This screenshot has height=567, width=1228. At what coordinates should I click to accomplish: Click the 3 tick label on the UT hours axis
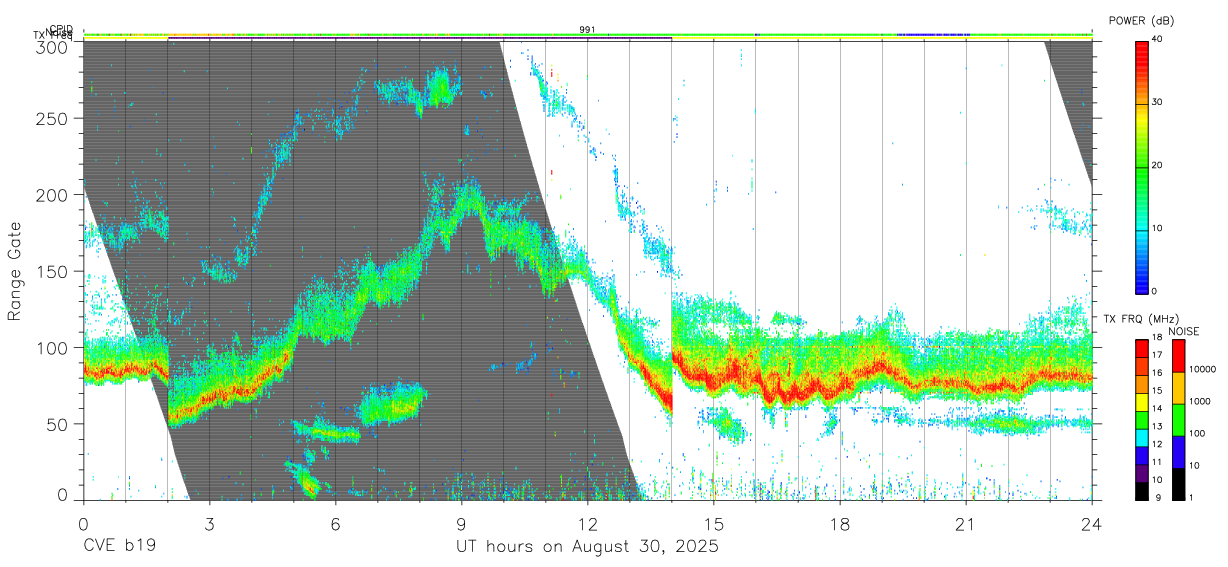coord(209,523)
